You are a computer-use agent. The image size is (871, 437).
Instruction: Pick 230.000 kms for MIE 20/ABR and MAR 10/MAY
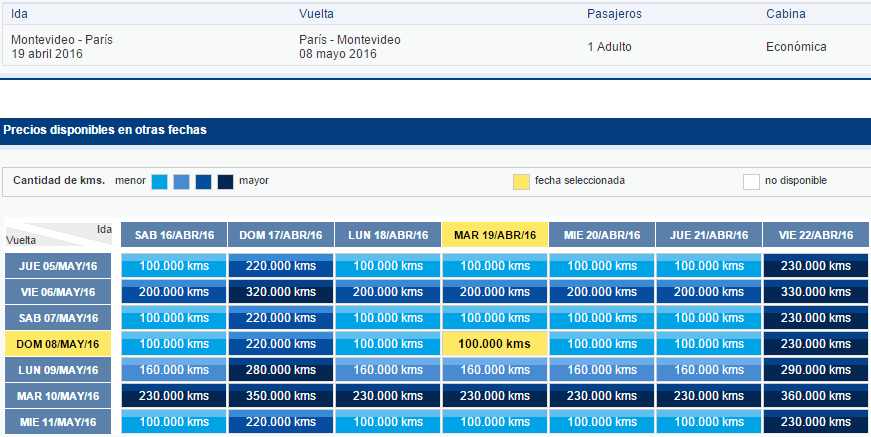point(602,396)
